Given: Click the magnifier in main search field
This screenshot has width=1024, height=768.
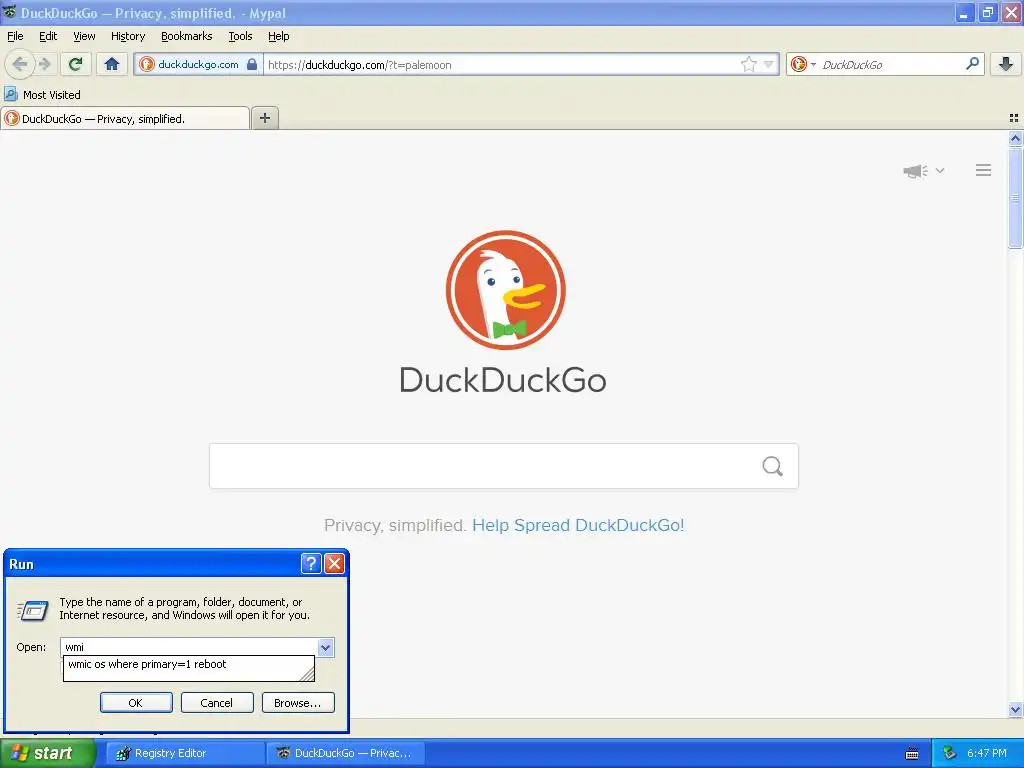Looking at the screenshot, I should click(773, 466).
